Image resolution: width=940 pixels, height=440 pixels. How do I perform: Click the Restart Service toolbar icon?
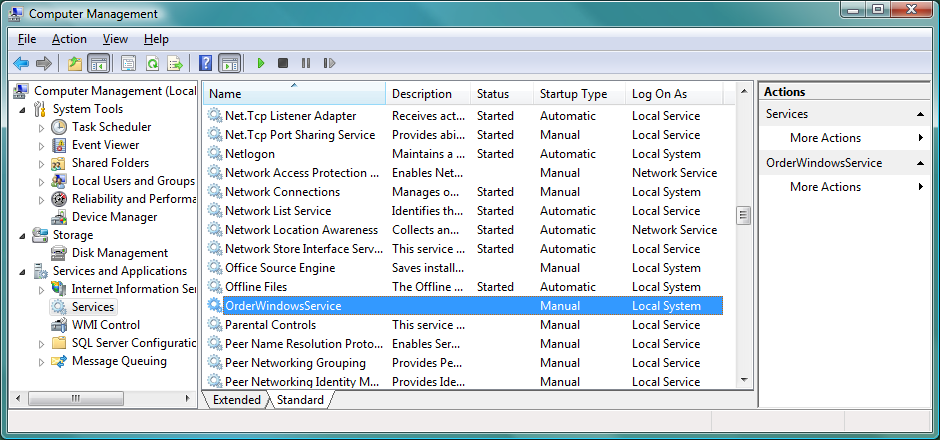click(328, 64)
